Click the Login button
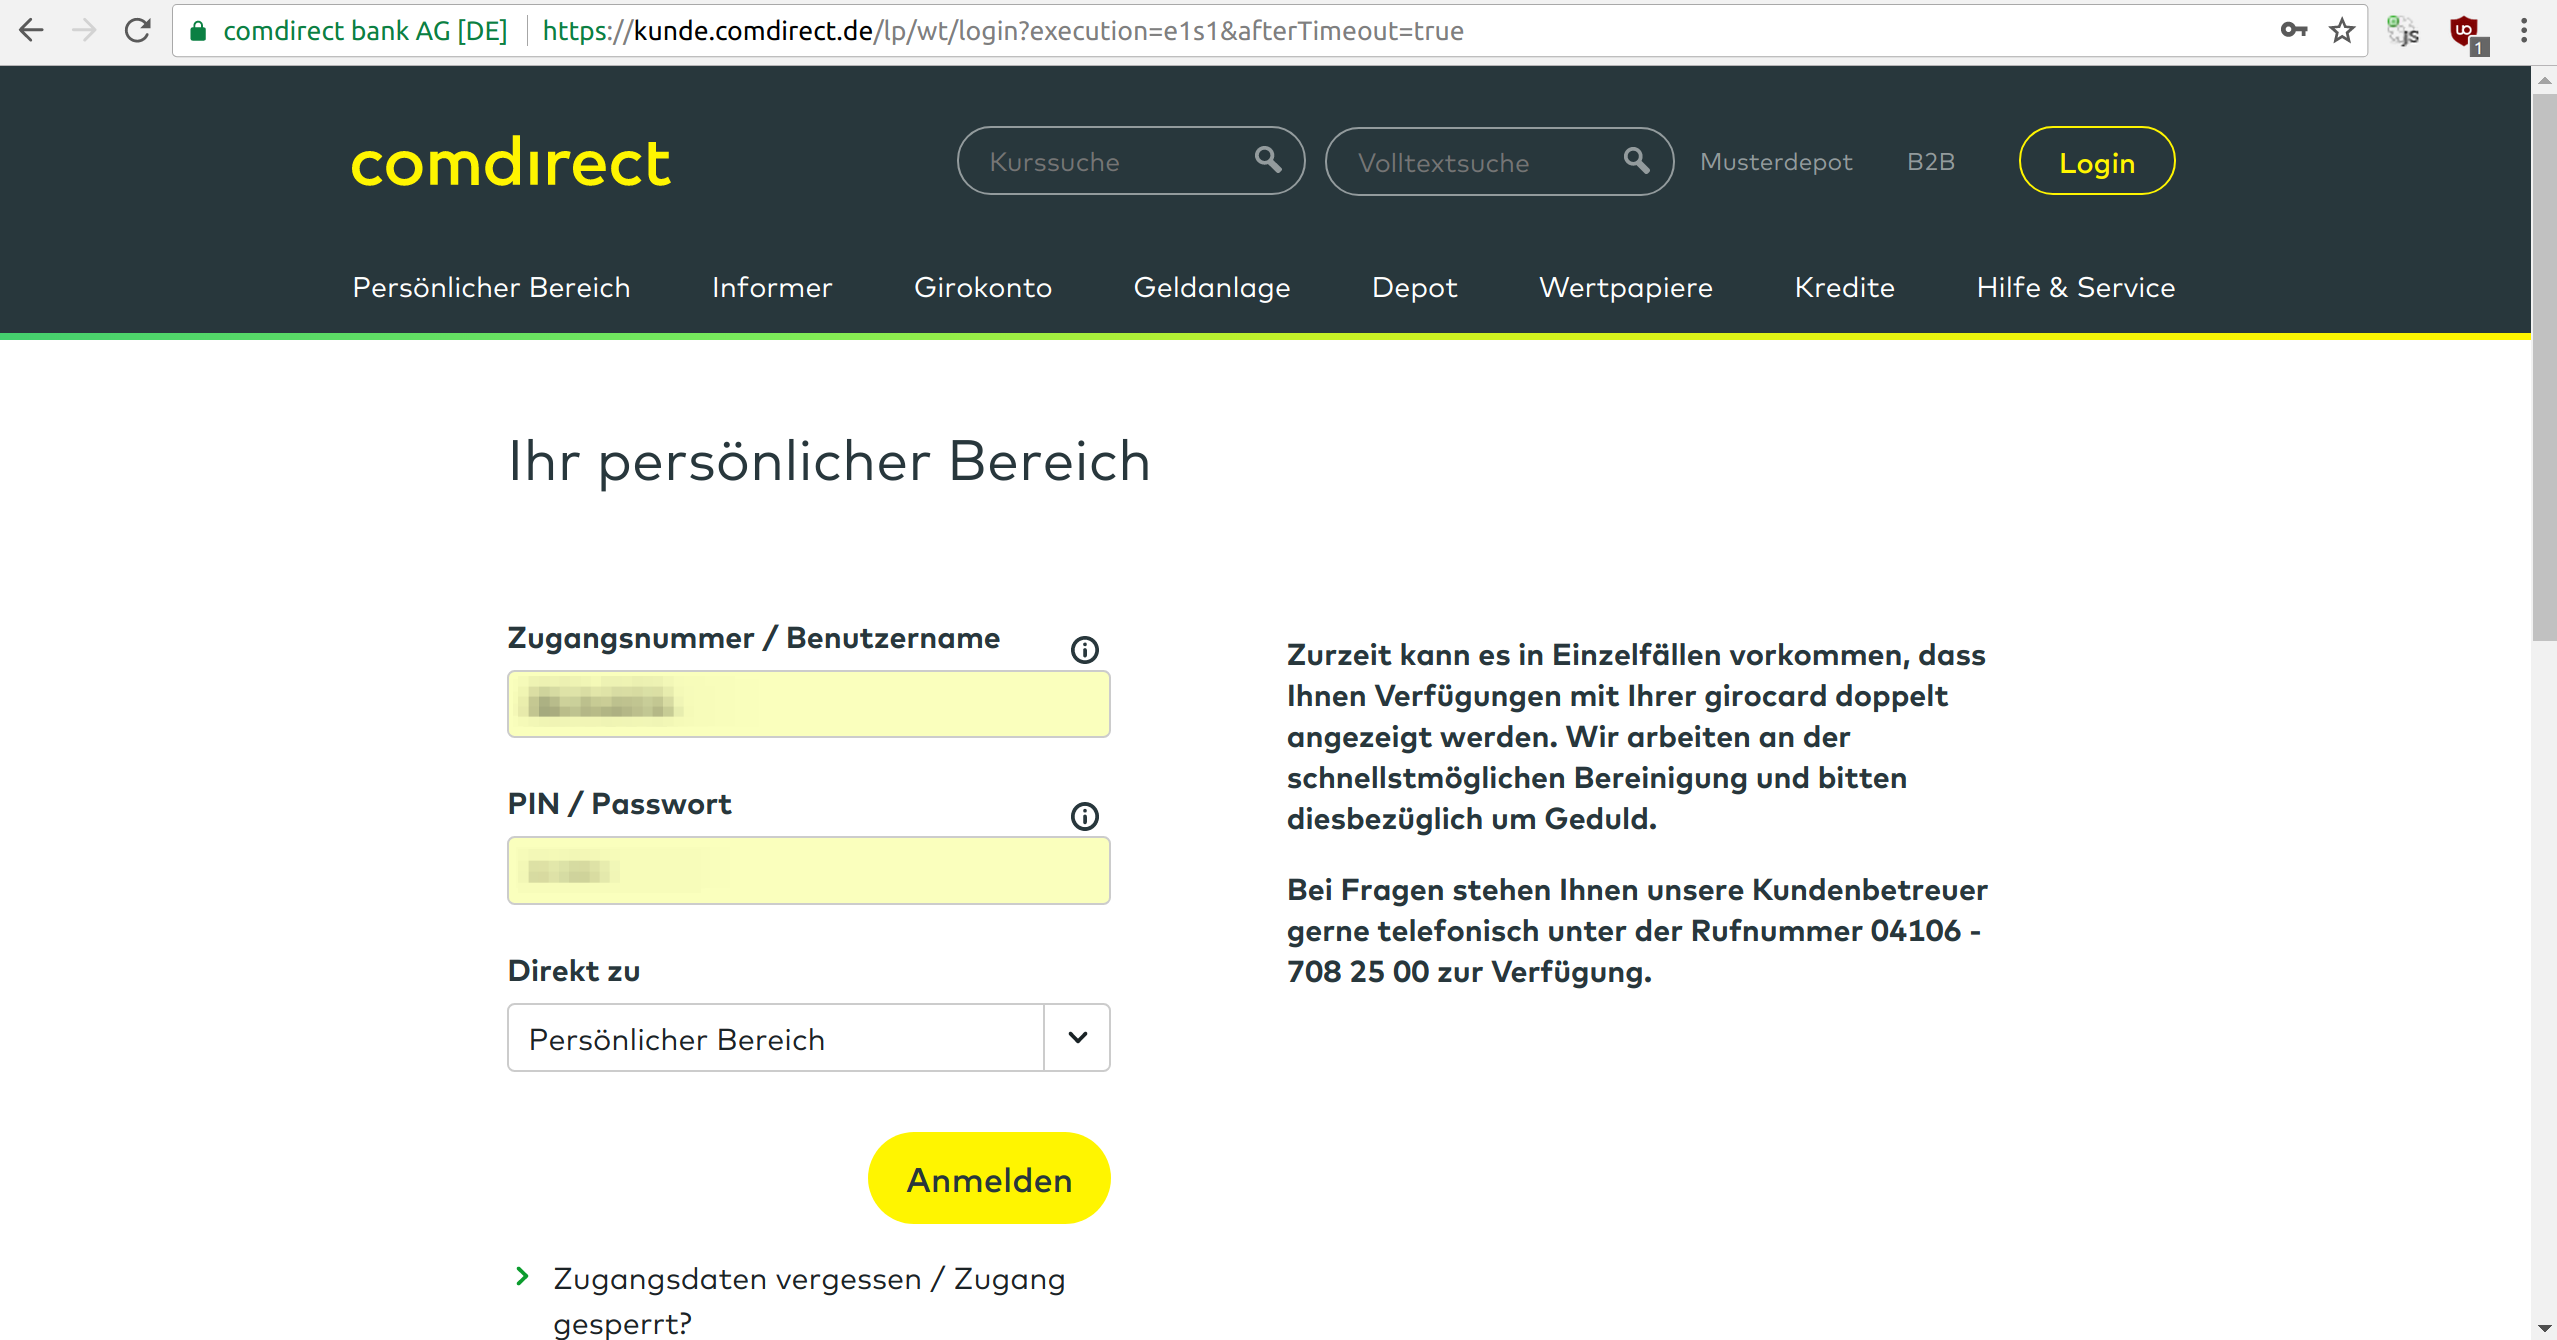 tap(2097, 161)
